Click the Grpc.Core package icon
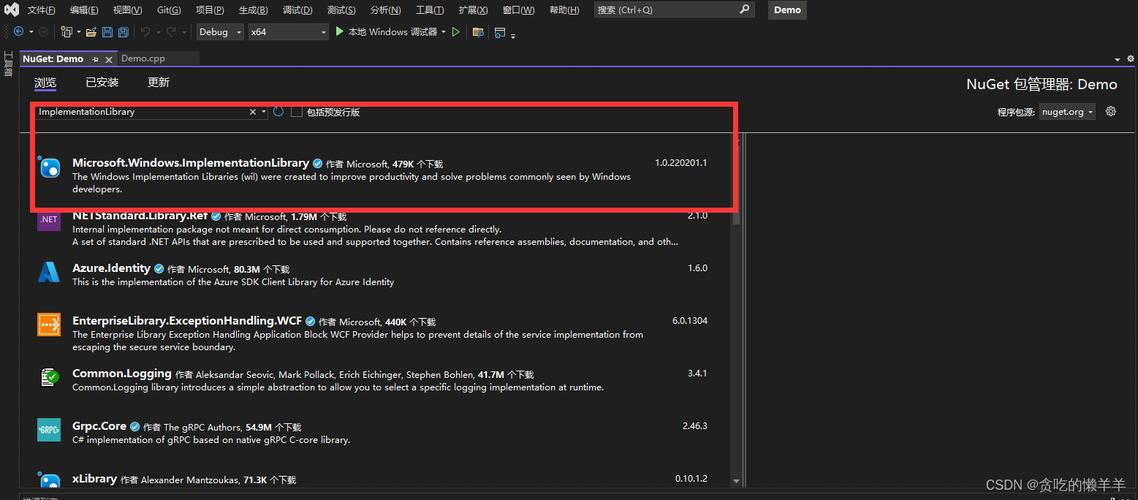 click(x=49, y=430)
